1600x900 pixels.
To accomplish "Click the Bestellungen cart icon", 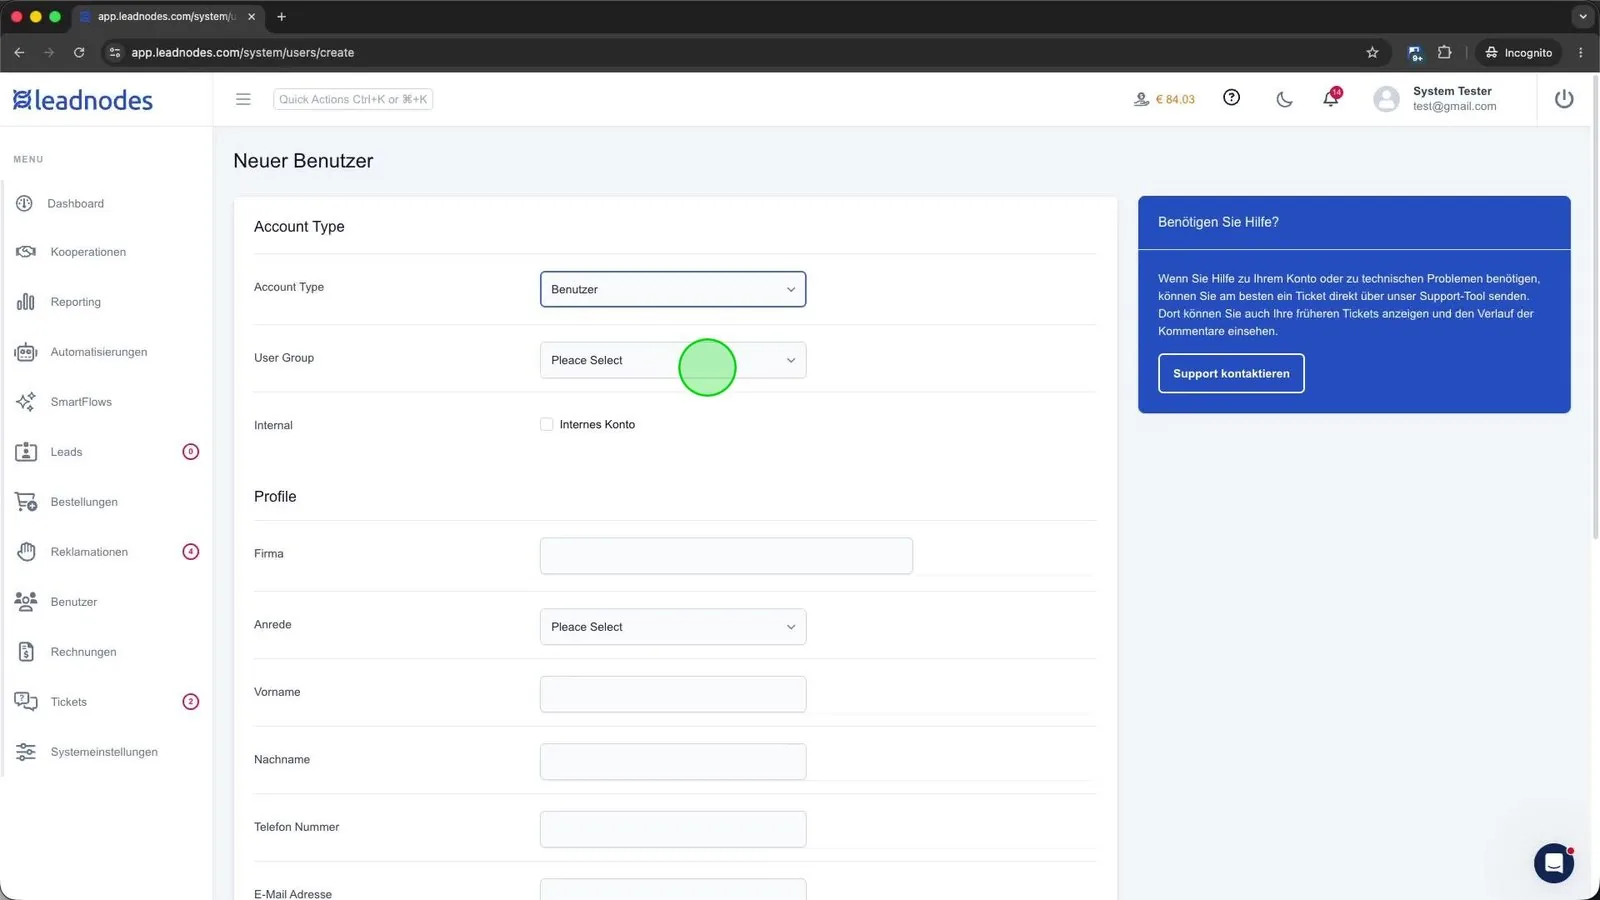I will [x=26, y=502].
